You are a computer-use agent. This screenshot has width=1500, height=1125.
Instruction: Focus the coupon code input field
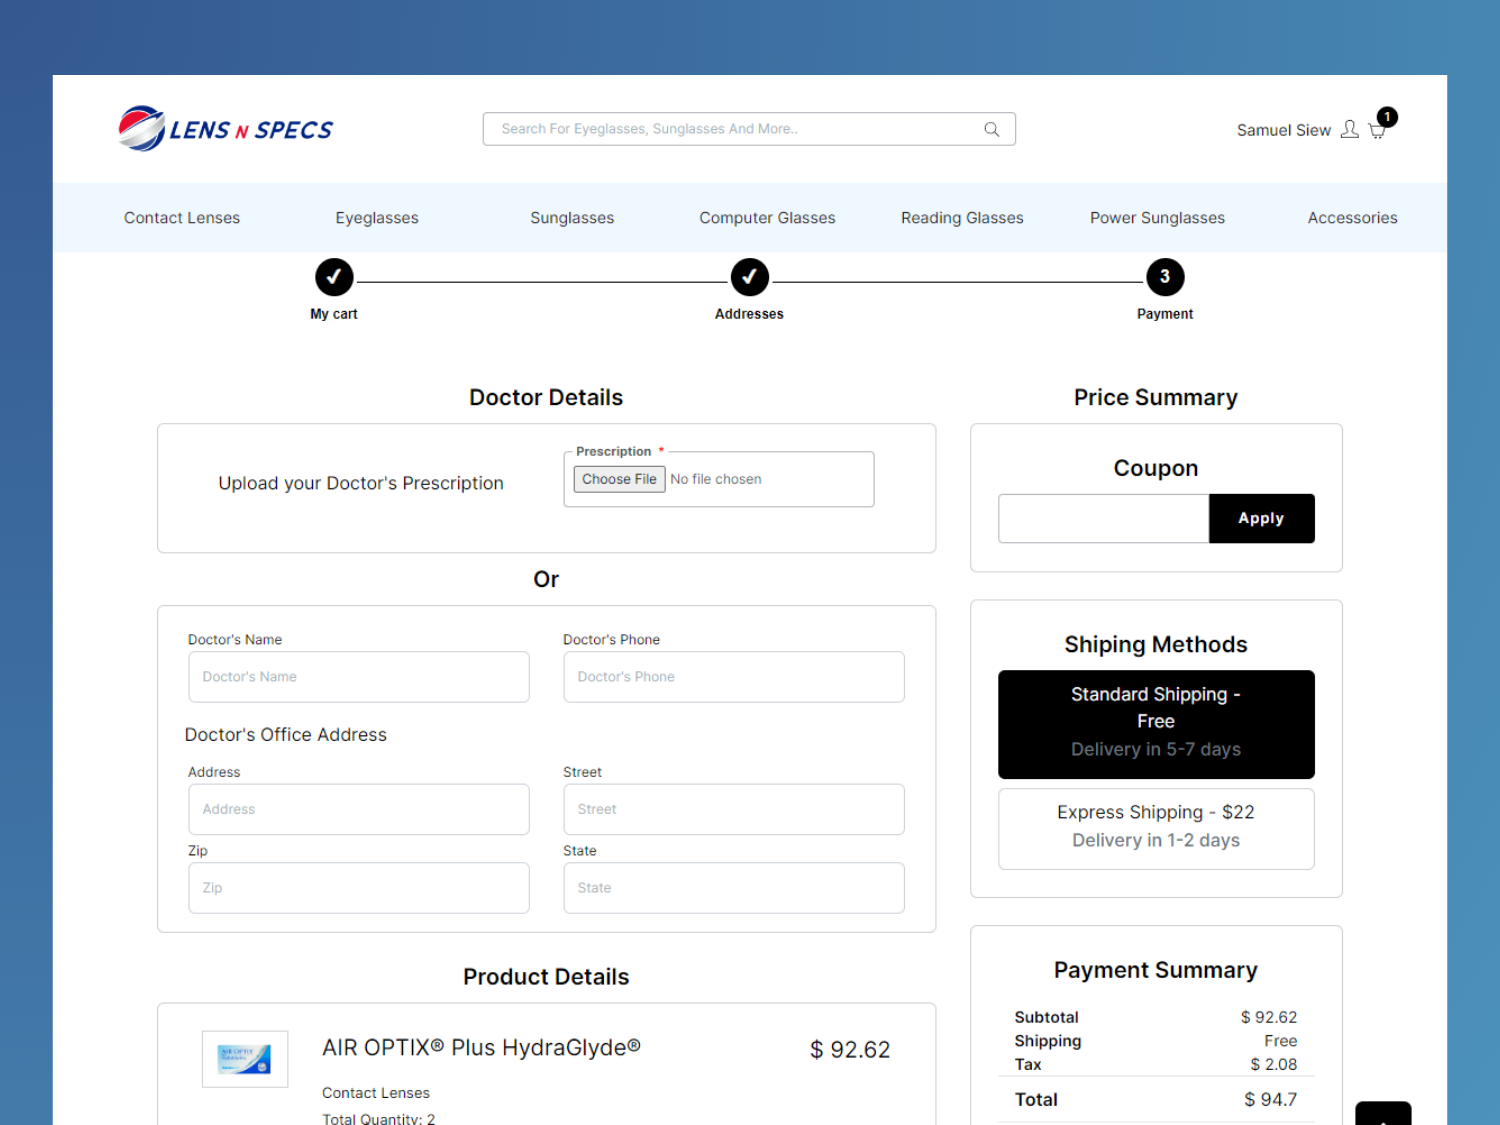(x=1103, y=518)
